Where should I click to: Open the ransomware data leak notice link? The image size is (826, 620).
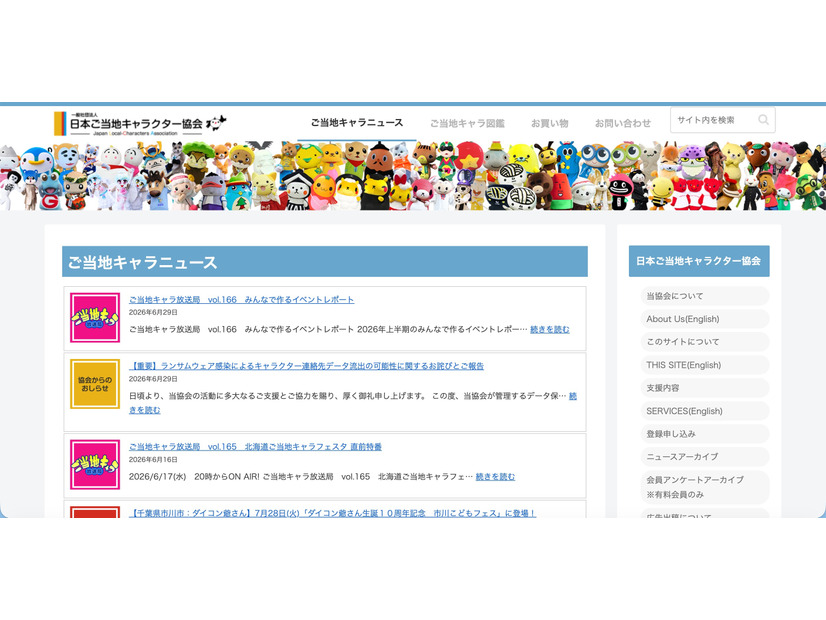click(306, 366)
